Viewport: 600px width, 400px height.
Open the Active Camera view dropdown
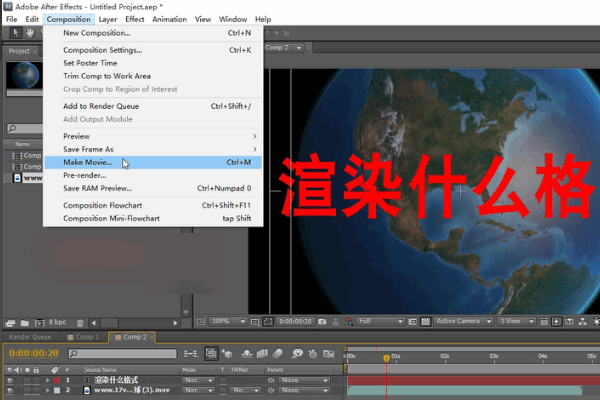(460, 322)
